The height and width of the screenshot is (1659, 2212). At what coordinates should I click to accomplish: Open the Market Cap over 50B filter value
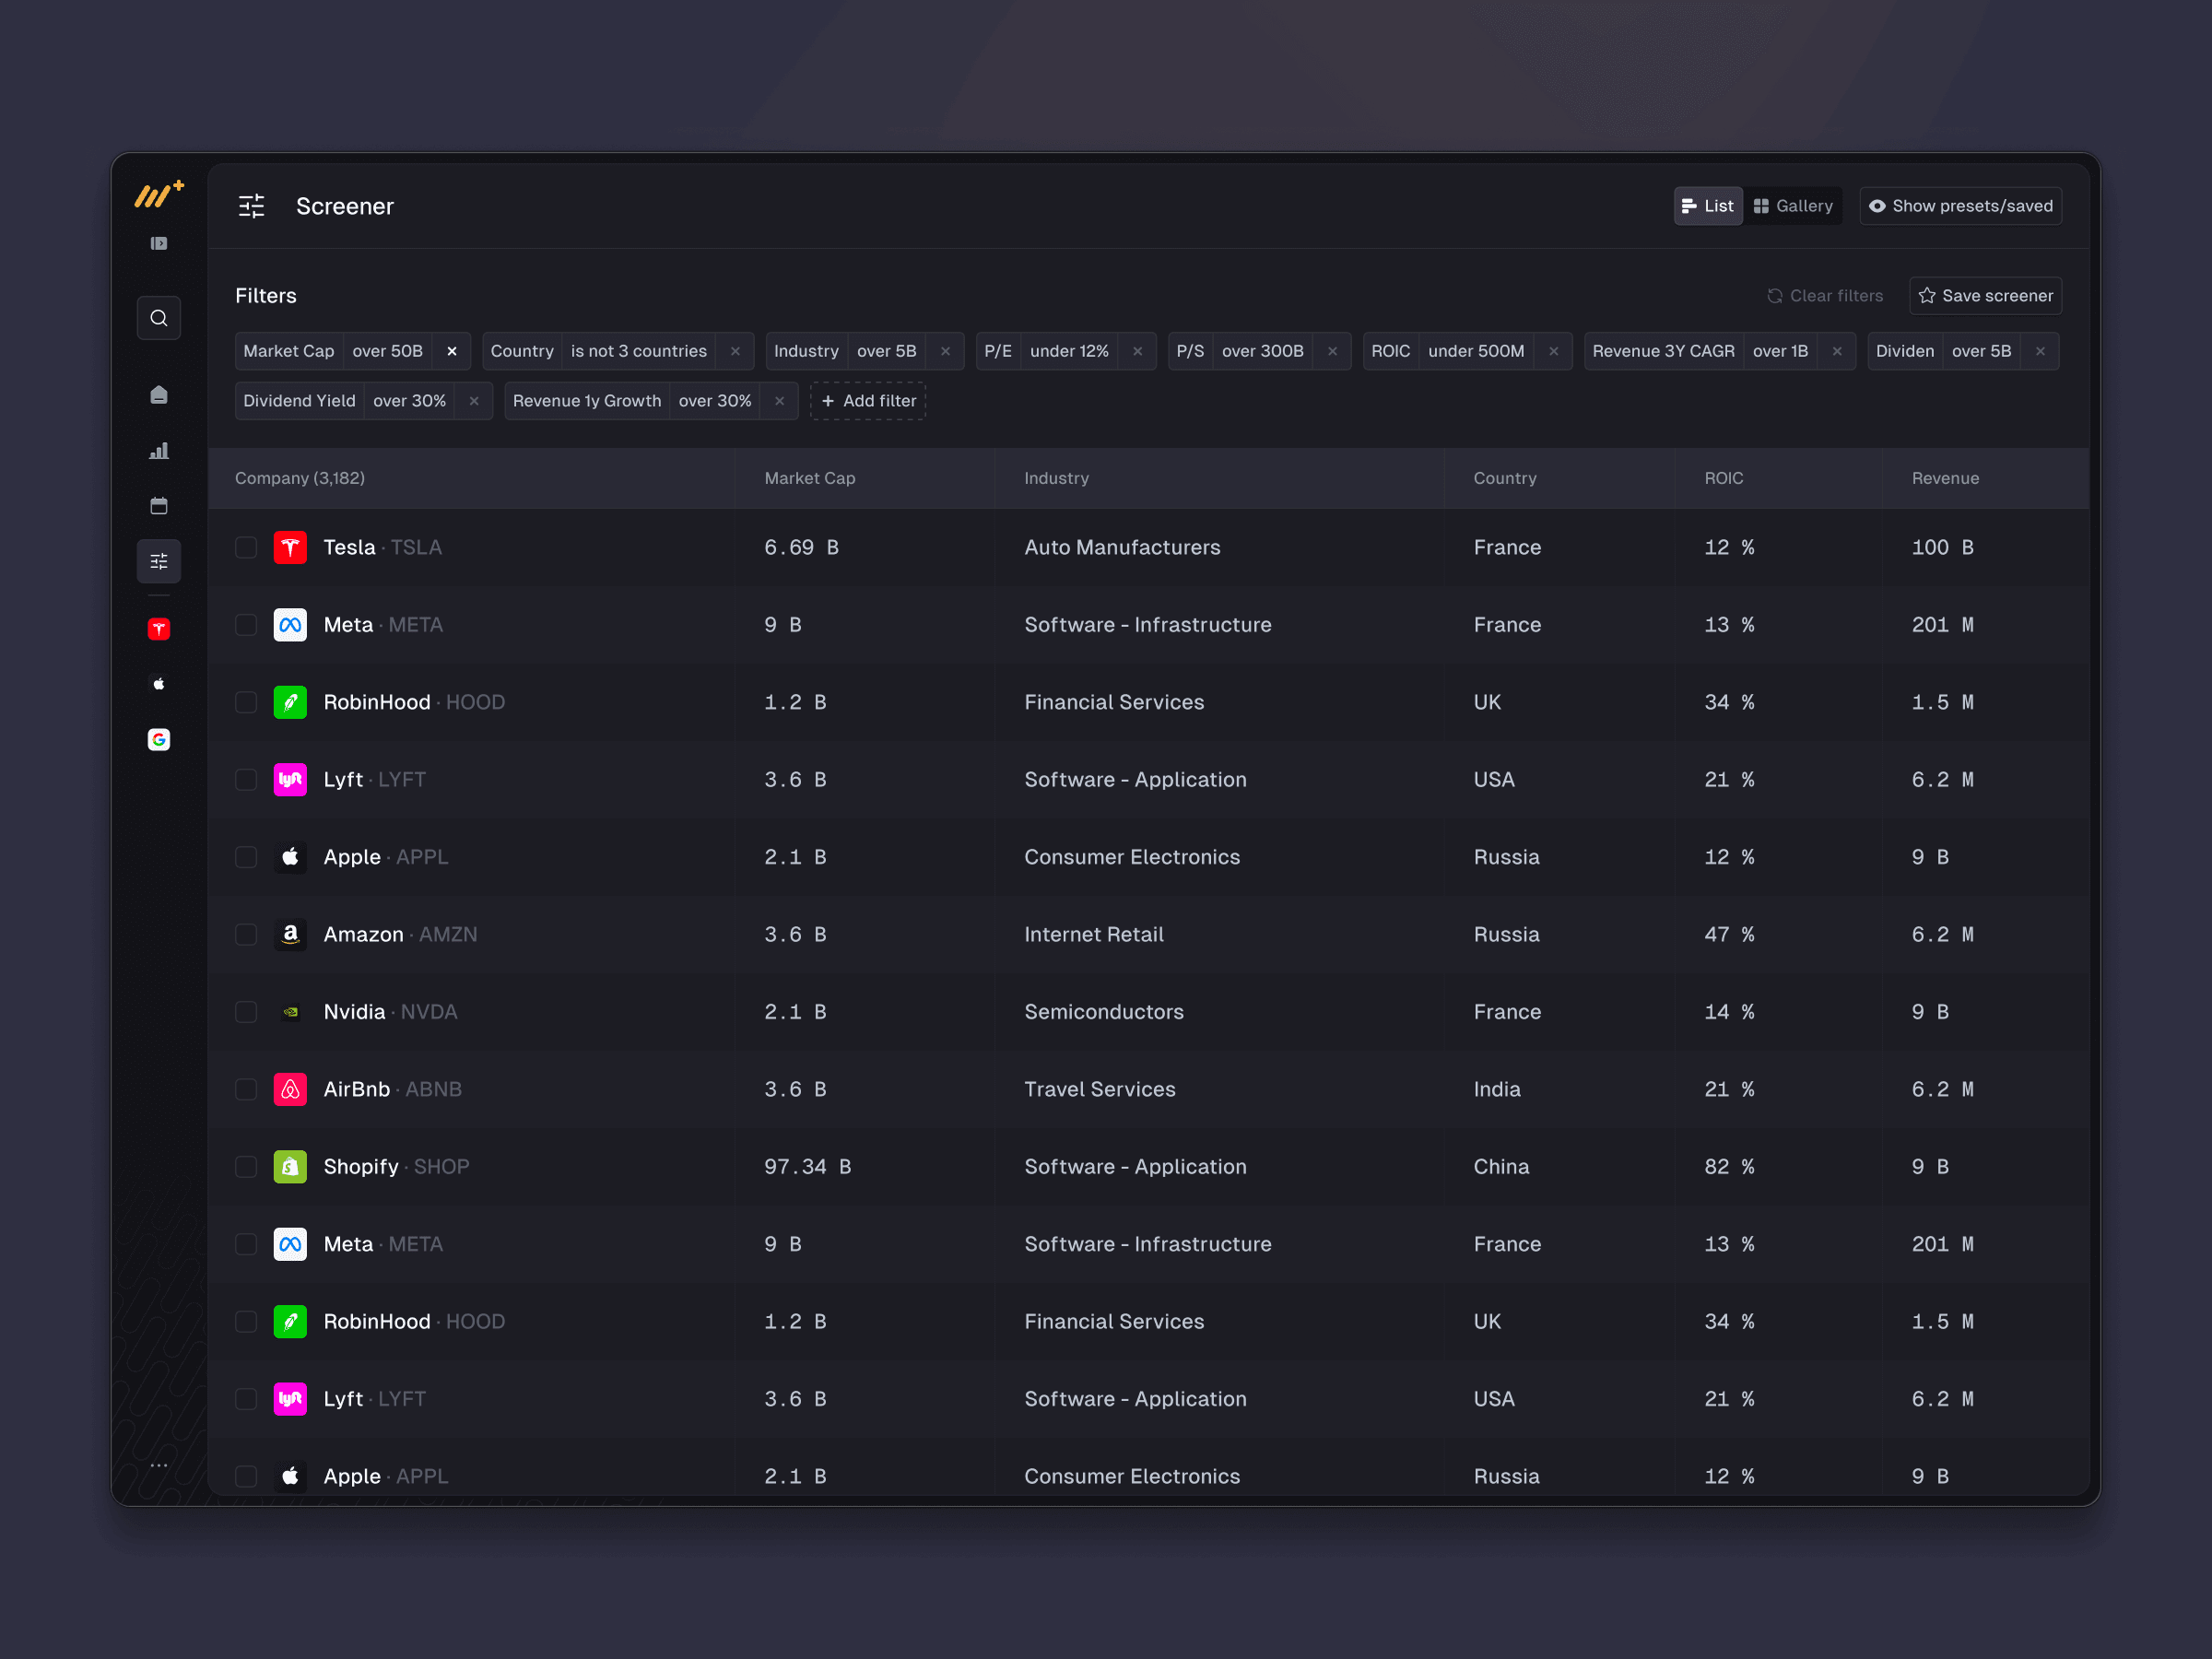[x=387, y=351]
